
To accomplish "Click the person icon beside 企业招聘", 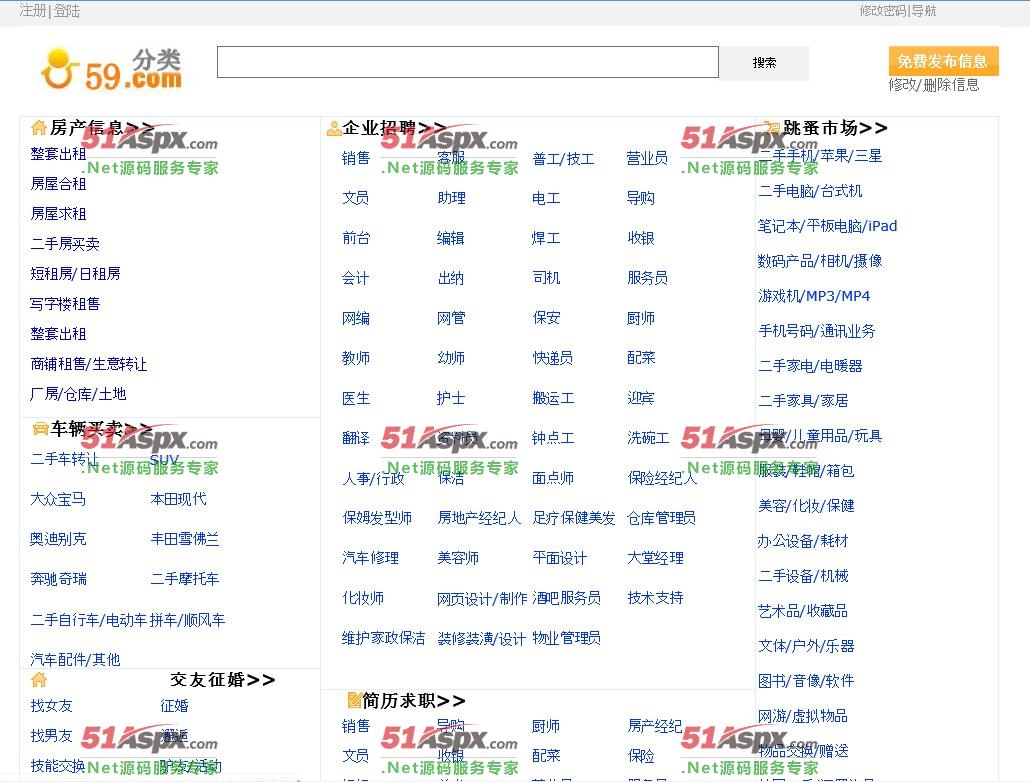I will (333, 129).
